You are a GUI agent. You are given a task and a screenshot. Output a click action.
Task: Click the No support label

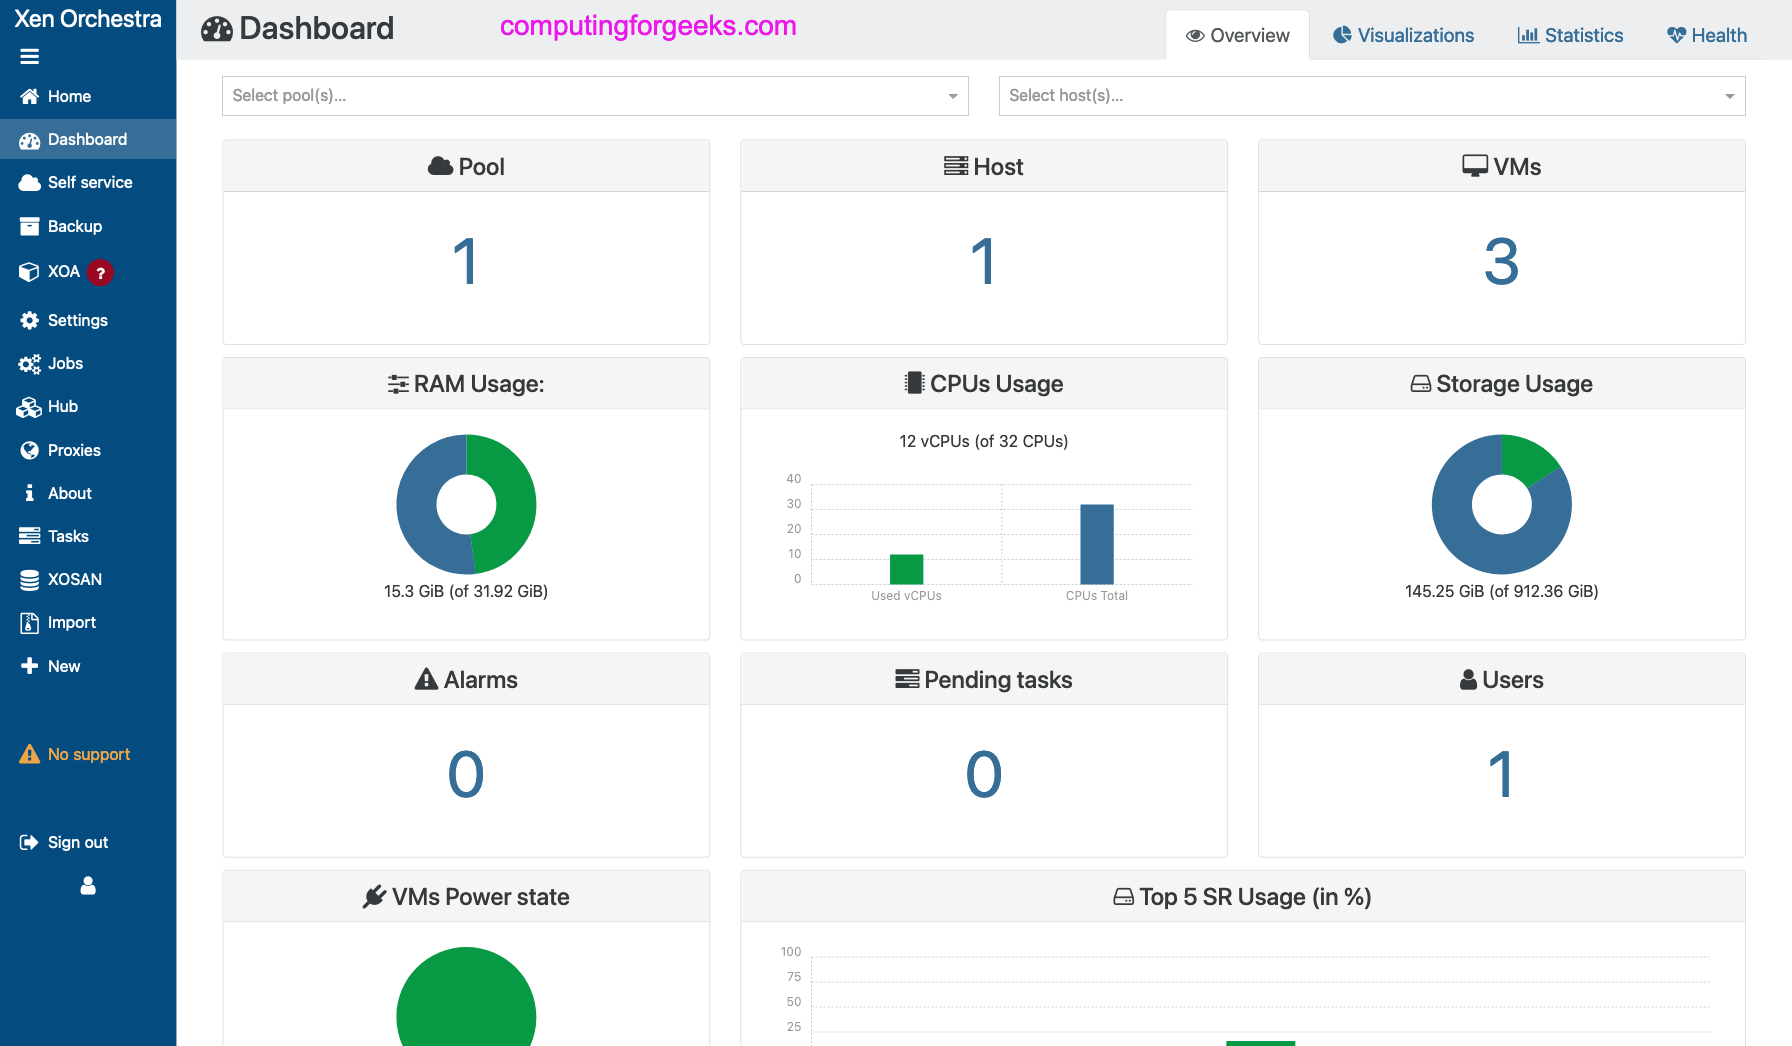[89, 754]
